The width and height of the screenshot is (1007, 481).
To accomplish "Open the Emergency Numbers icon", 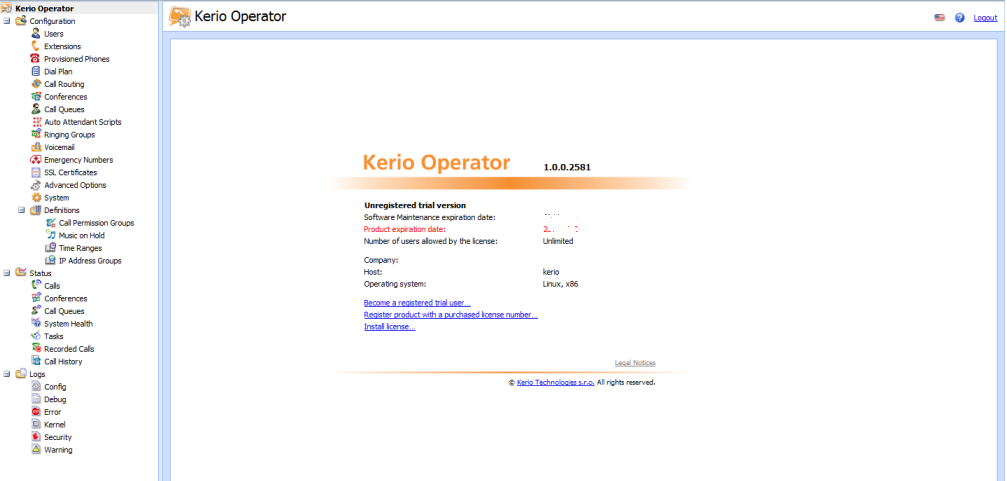I will [37, 159].
